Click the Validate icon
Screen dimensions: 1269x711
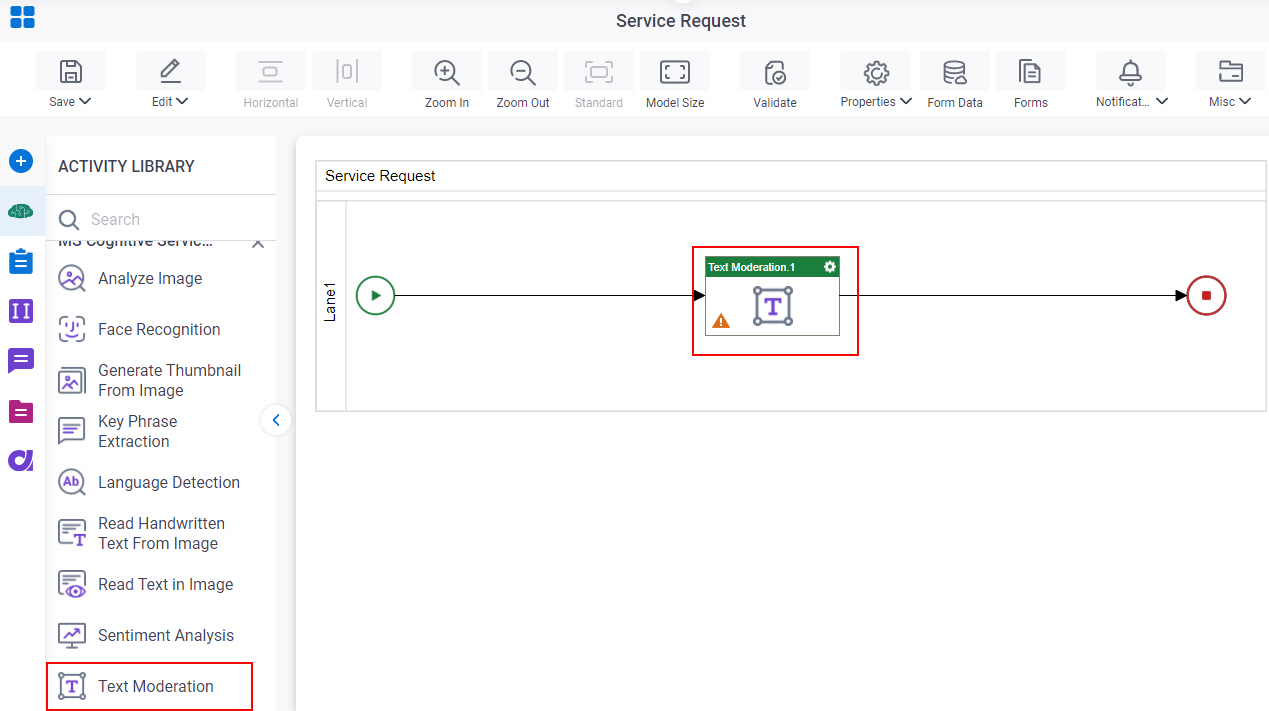[x=775, y=72]
